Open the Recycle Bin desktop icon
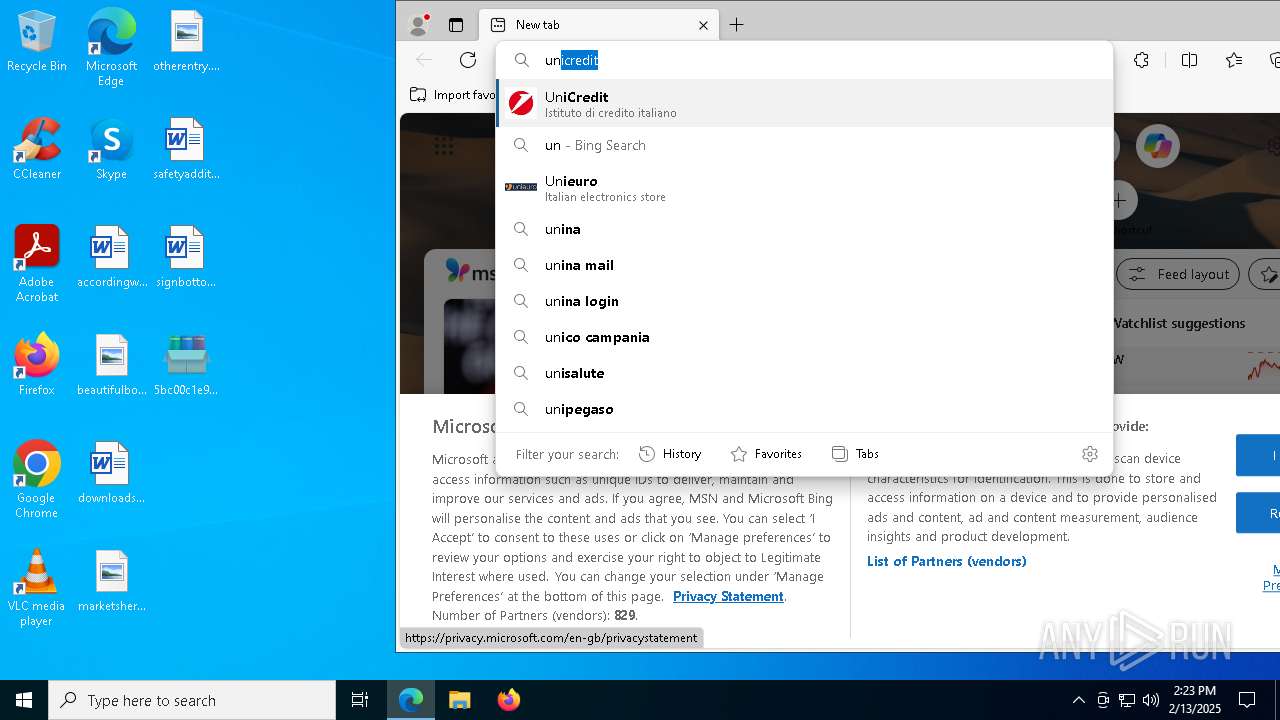 pyautogui.click(x=37, y=42)
